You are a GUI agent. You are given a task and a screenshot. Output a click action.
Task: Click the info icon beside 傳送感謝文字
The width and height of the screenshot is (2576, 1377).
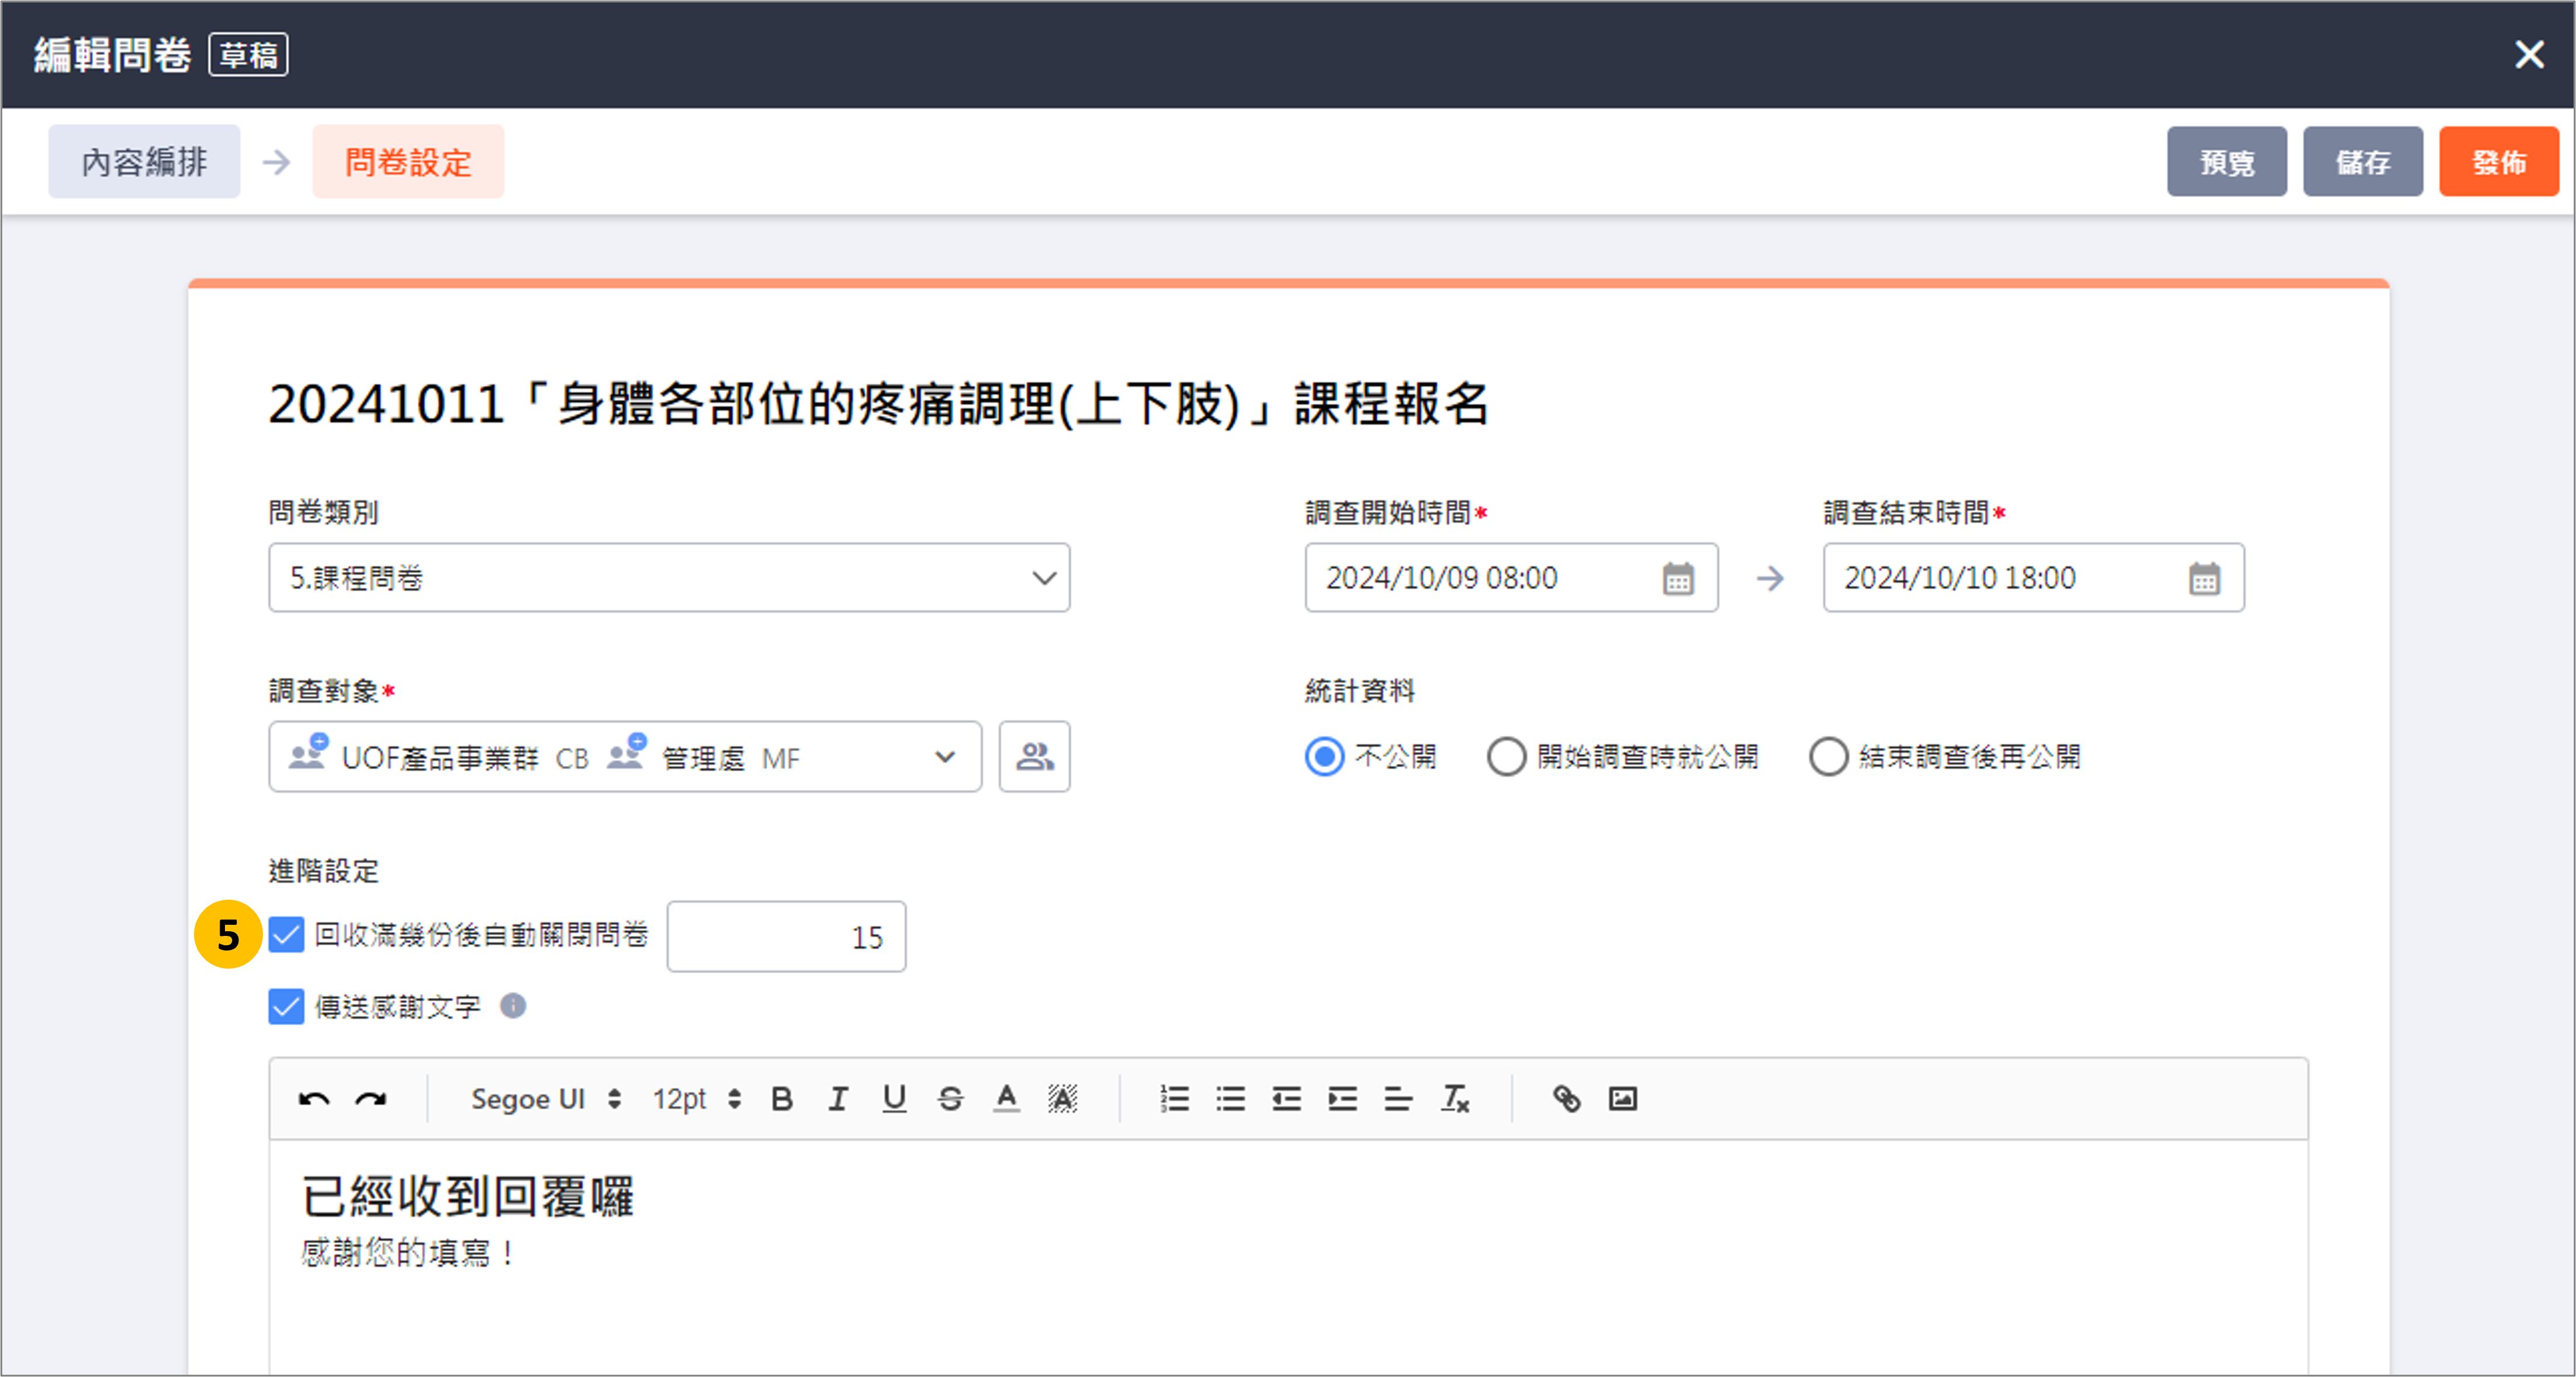[x=513, y=1006]
